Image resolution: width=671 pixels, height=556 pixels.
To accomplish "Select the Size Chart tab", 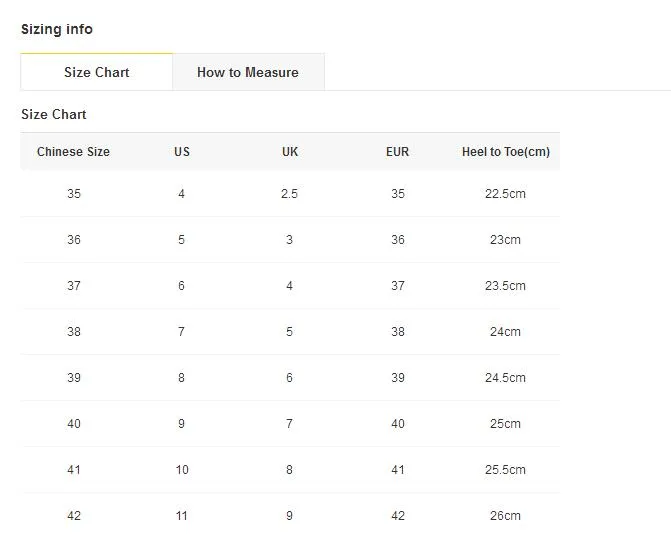I will (x=97, y=72).
